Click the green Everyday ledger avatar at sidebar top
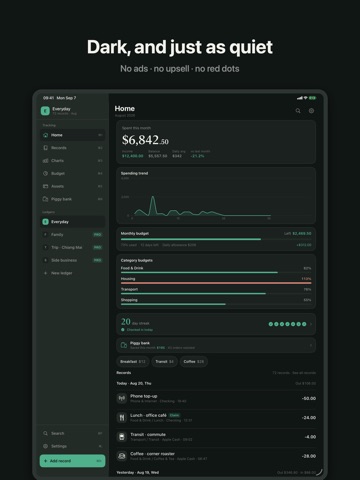 (45, 111)
